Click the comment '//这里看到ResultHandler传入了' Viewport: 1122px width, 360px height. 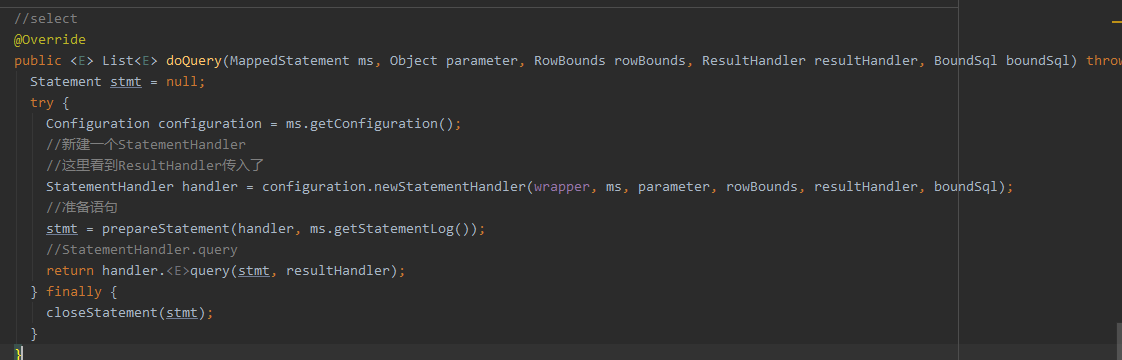pos(155,166)
